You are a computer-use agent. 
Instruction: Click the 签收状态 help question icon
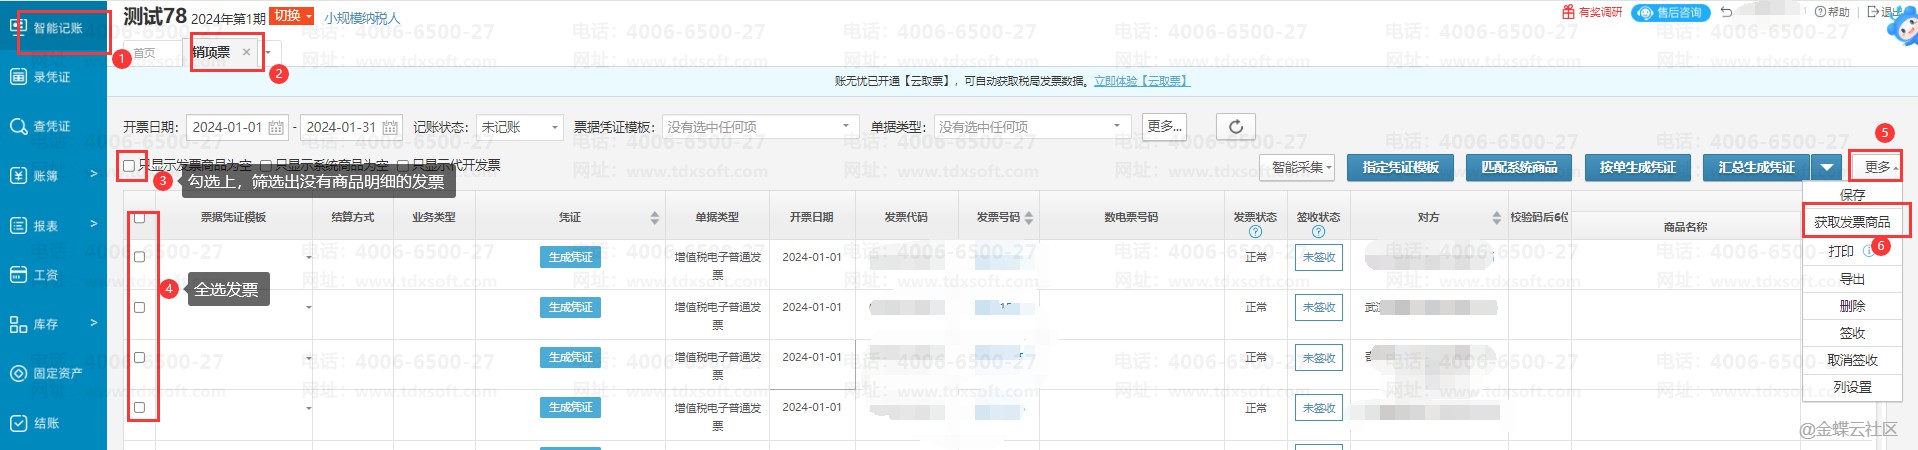(x=1318, y=232)
